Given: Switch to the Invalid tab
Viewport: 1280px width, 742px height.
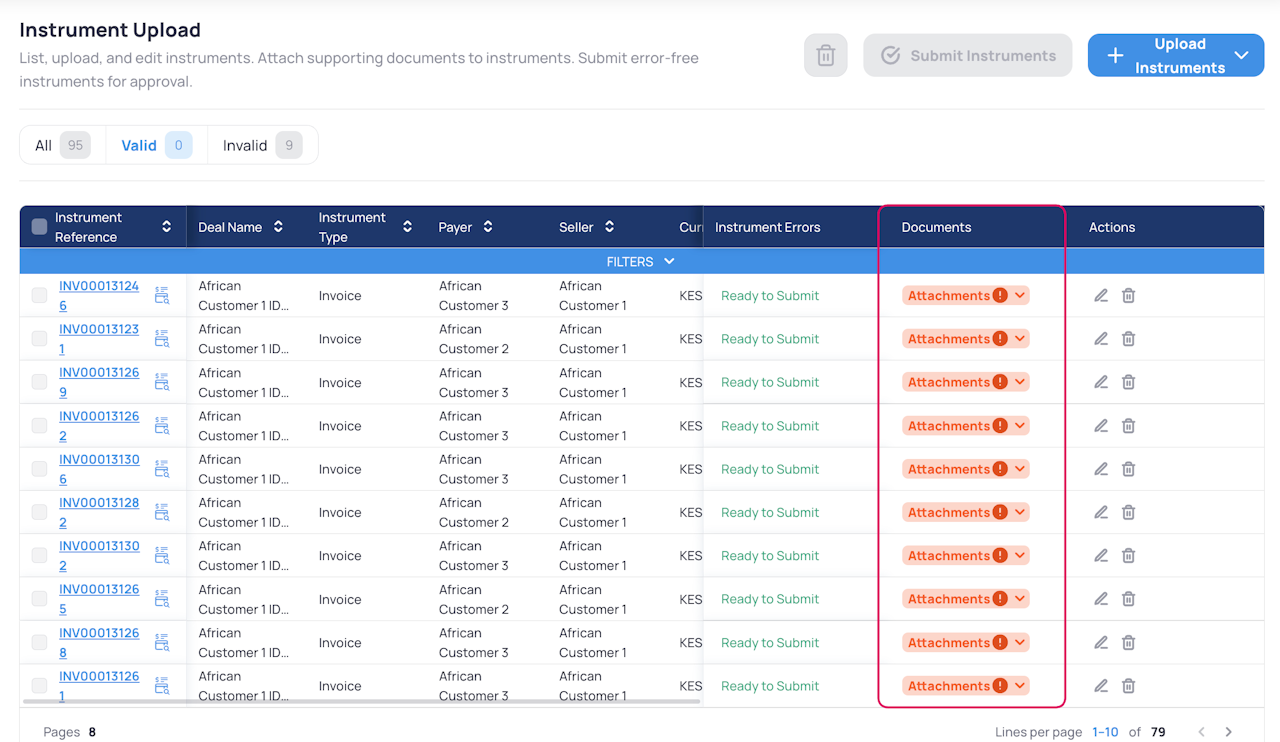Looking at the screenshot, I should pos(261,146).
